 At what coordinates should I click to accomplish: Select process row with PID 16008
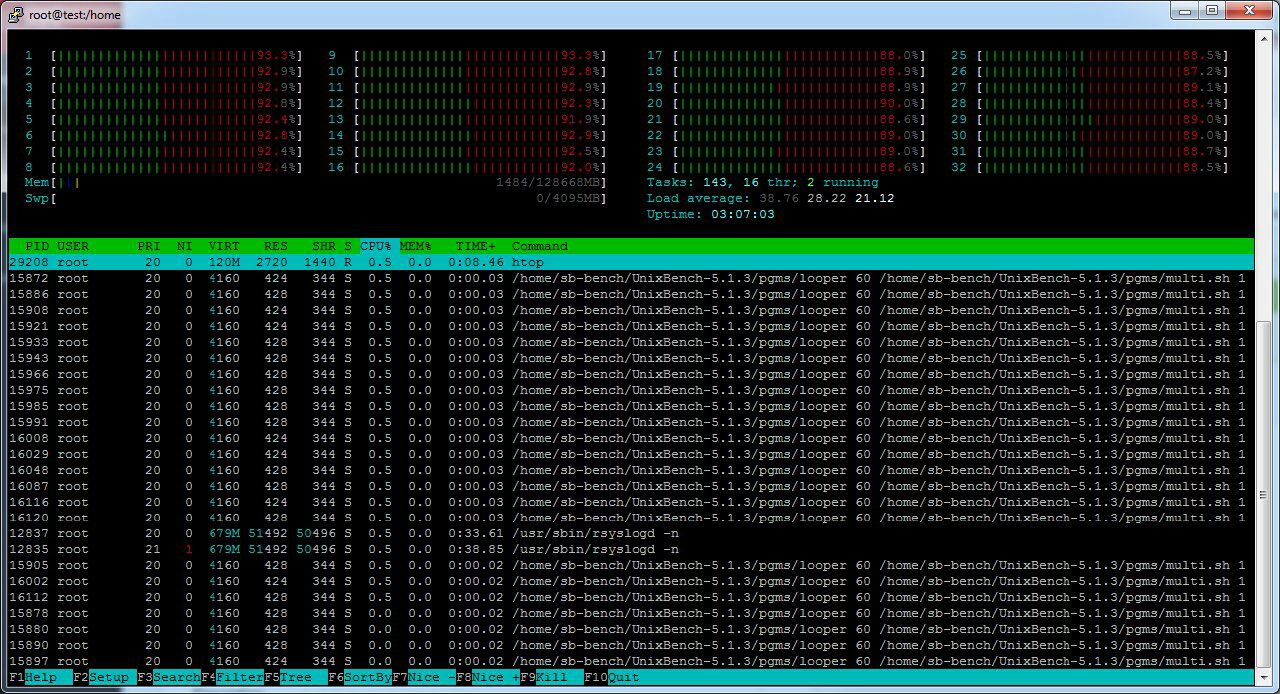pos(630,438)
